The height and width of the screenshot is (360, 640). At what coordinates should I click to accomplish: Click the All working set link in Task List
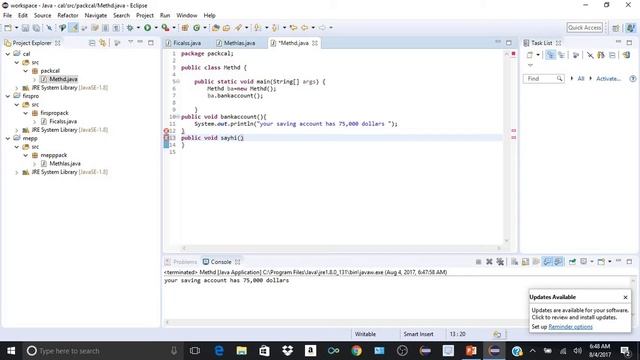coord(580,78)
